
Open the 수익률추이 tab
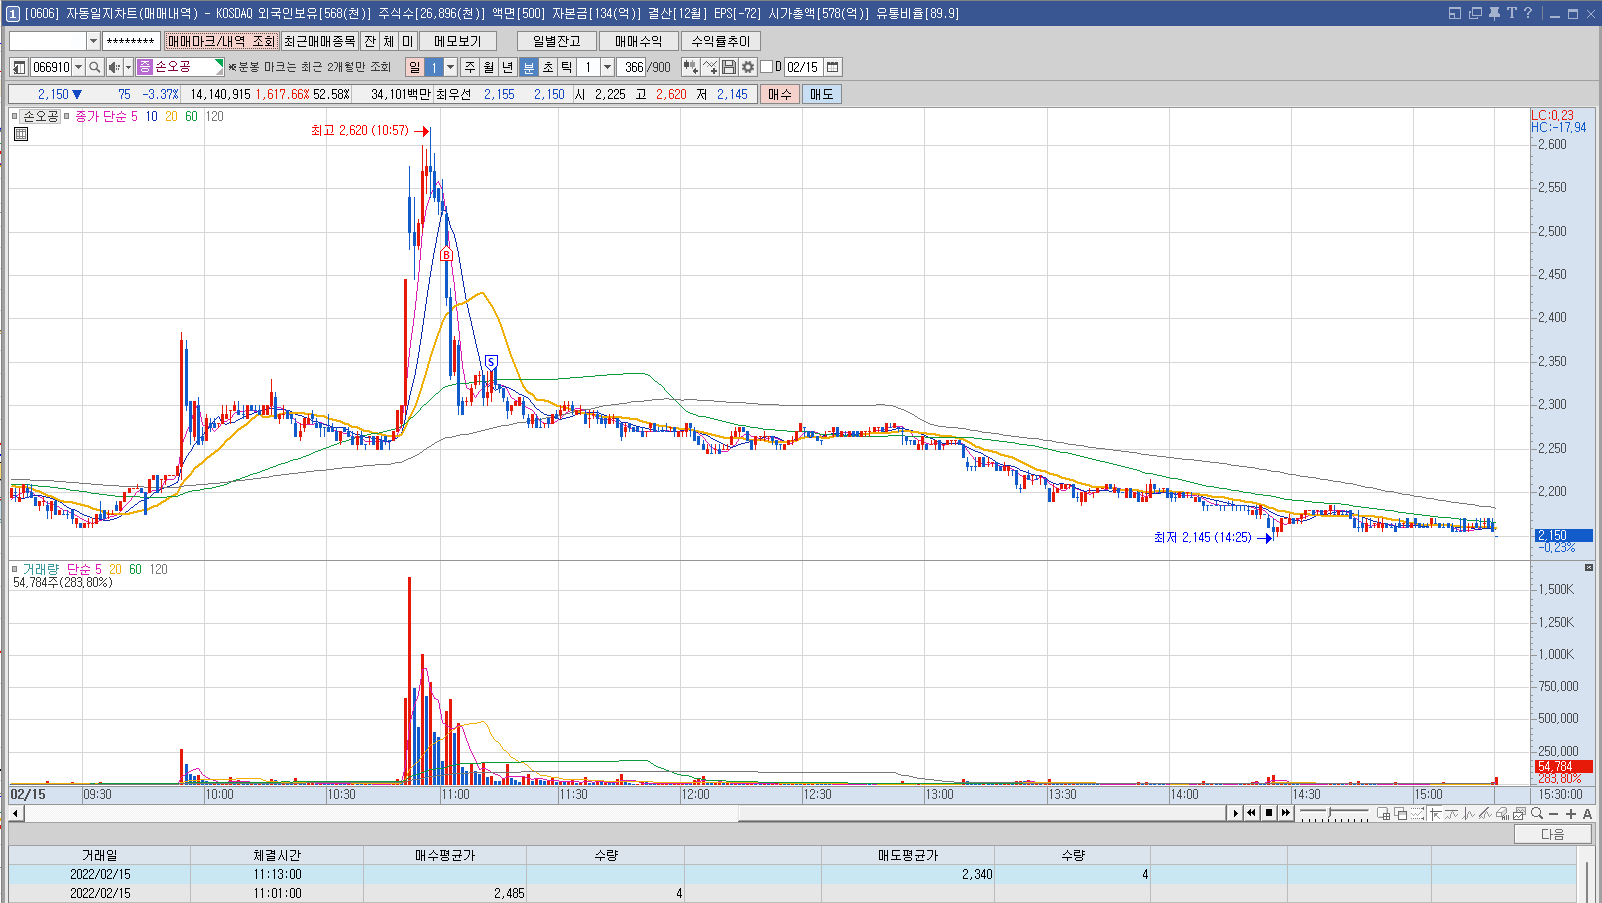click(x=721, y=41)
